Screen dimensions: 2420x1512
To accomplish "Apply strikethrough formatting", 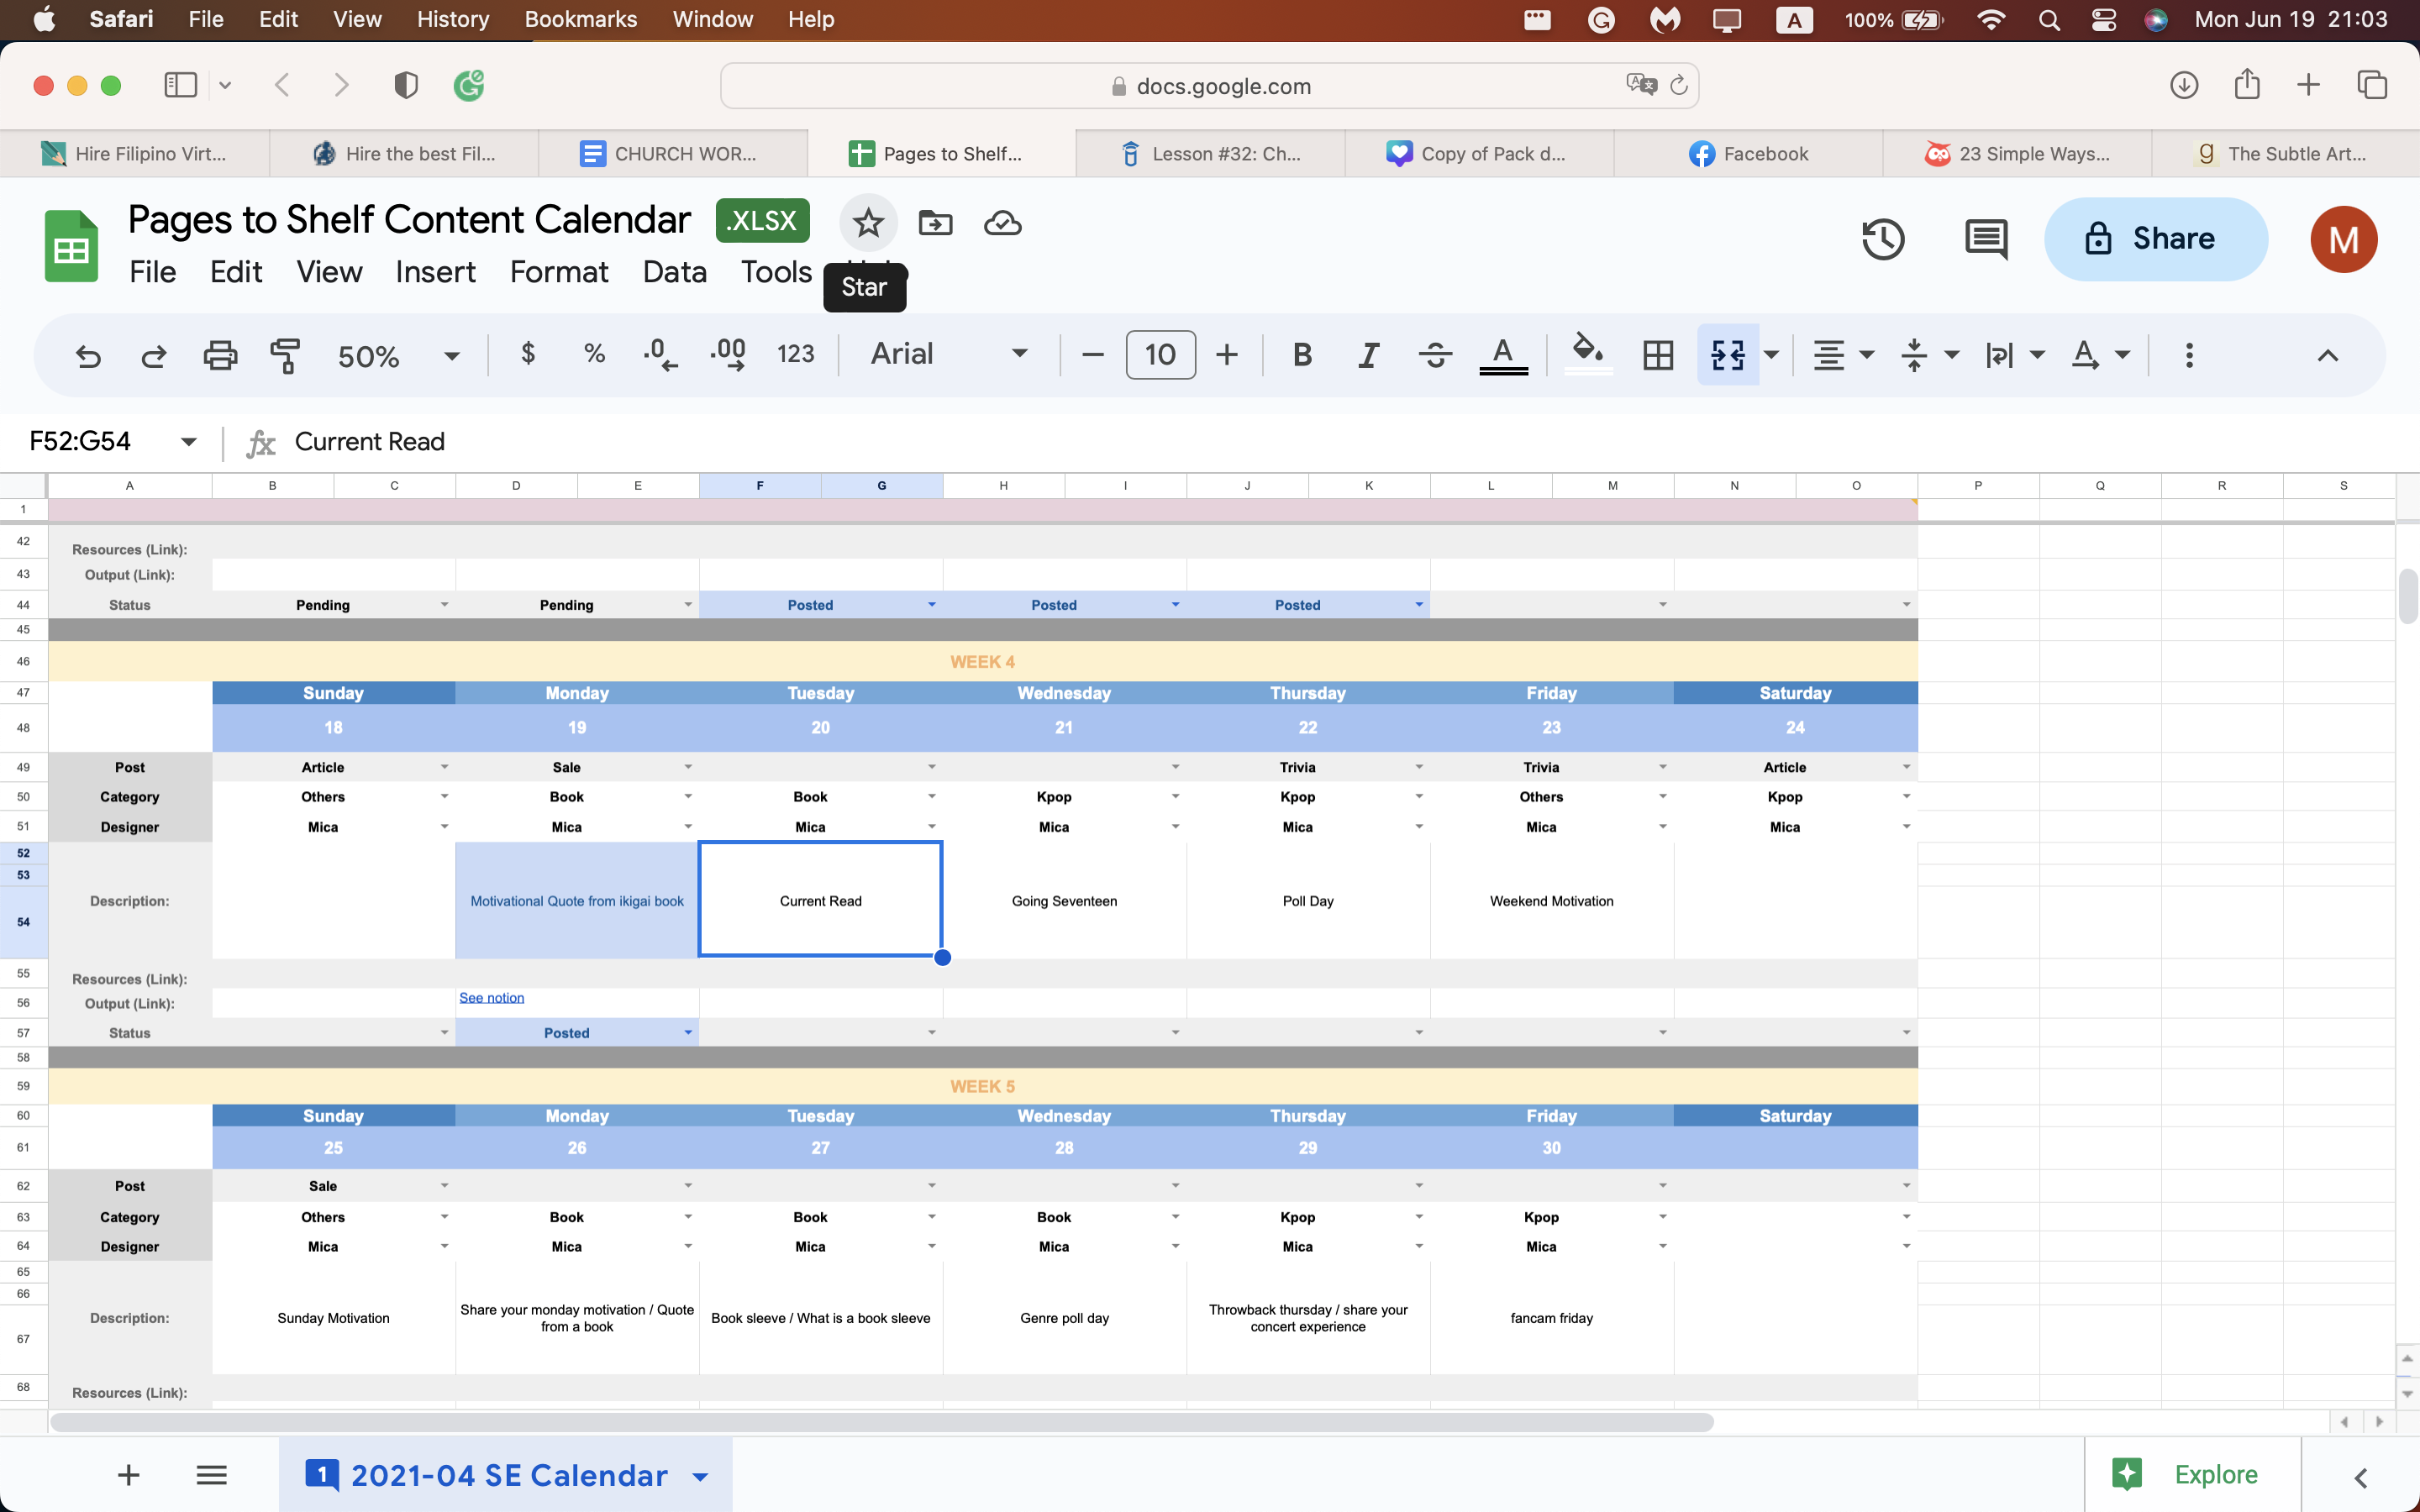I will [x=1435, y=354].
